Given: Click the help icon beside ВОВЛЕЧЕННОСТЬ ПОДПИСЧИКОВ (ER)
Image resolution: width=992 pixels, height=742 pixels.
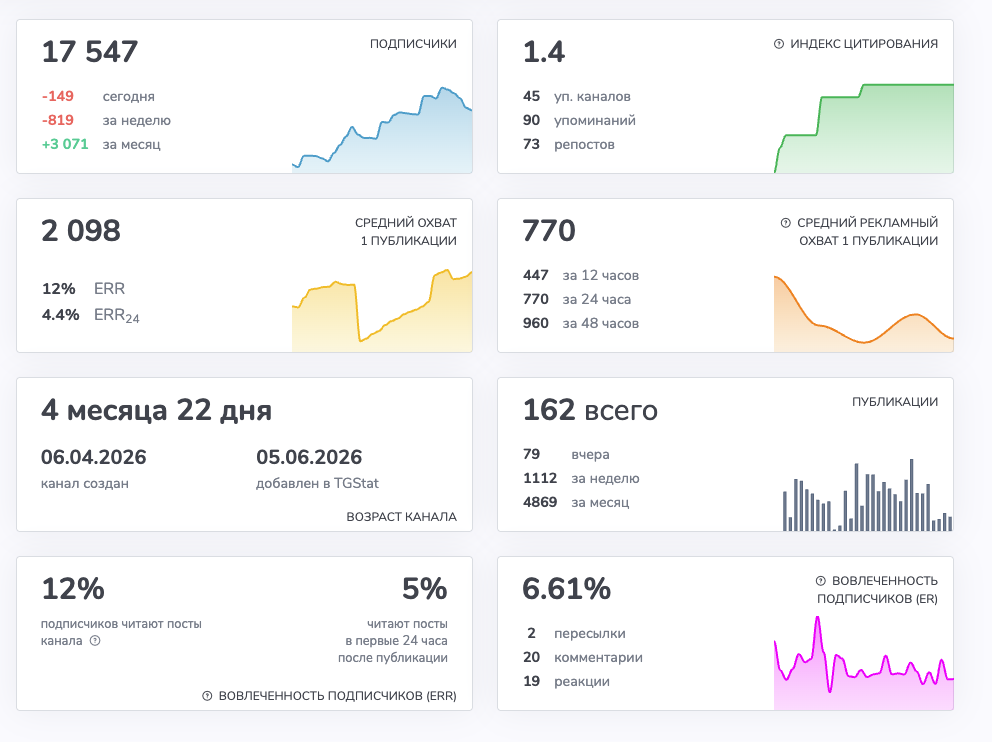Looking at the screenshot, I should (821, 581).
